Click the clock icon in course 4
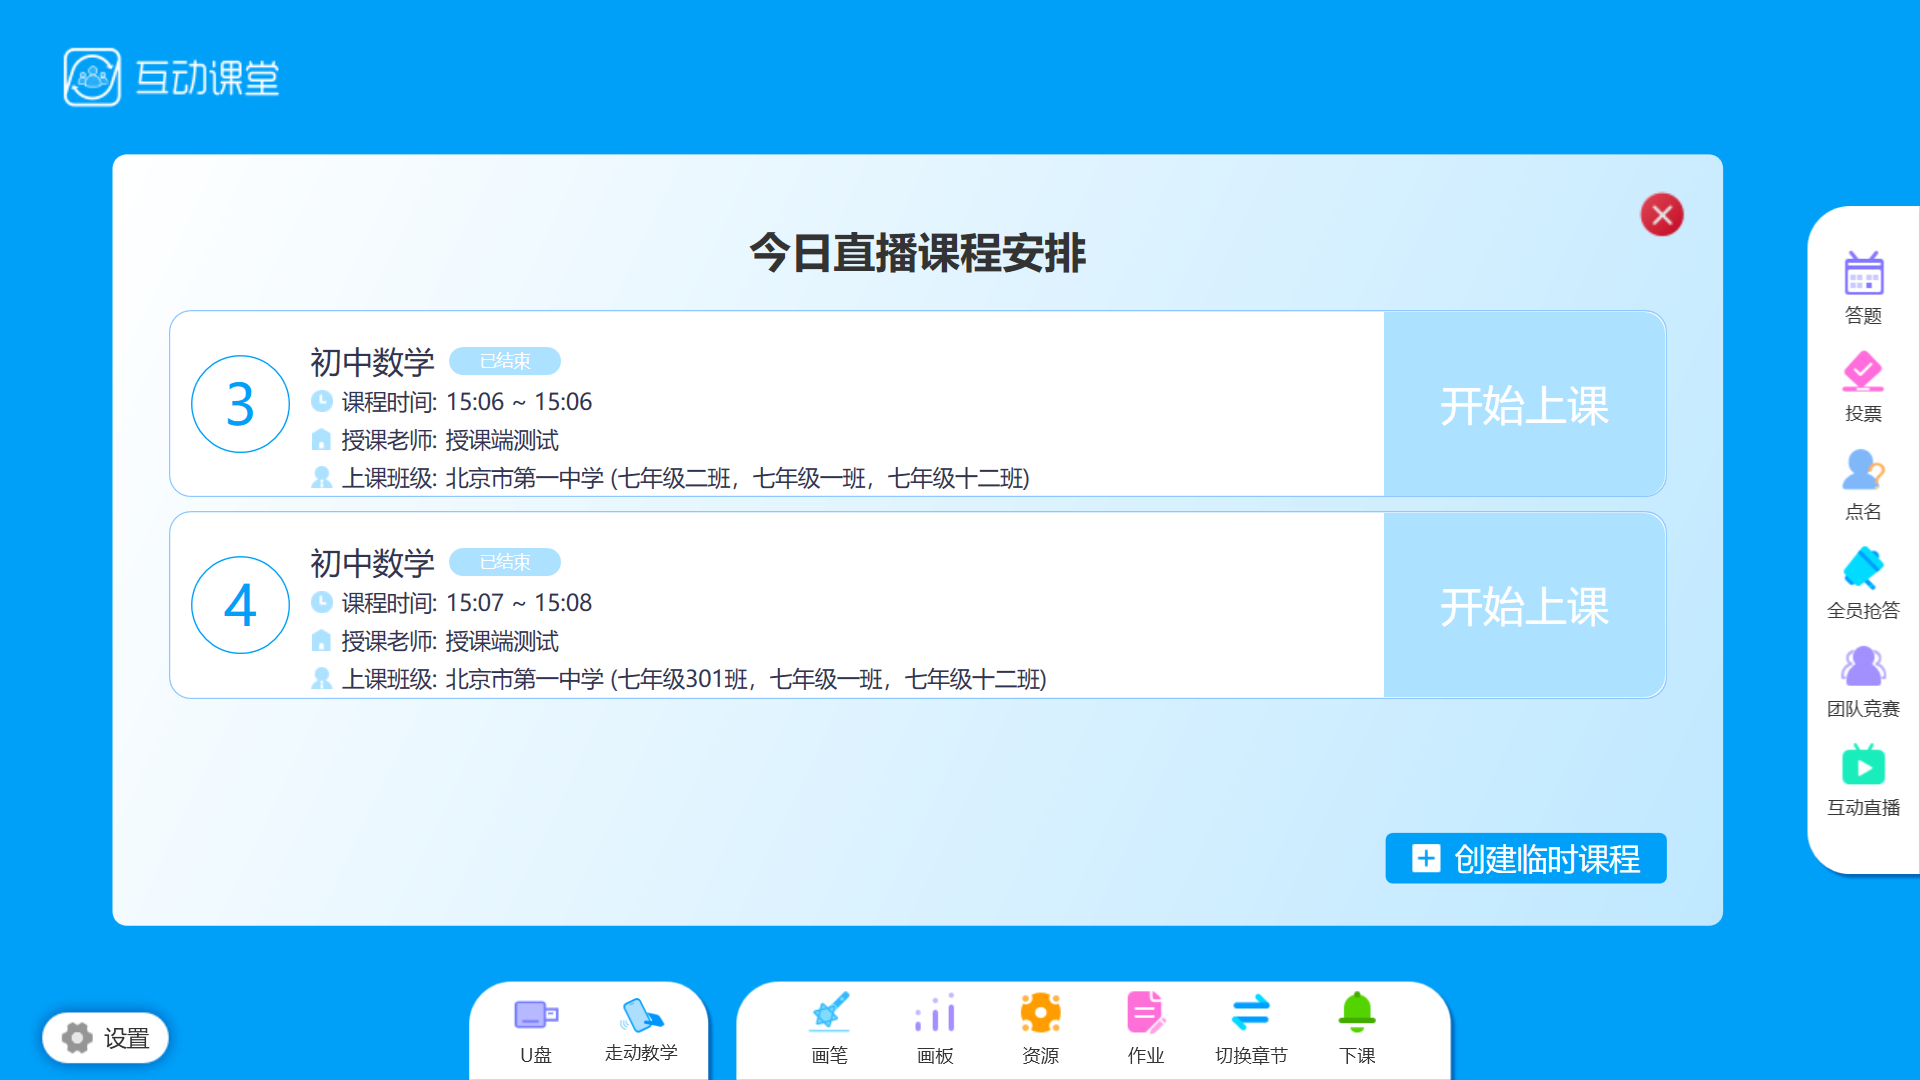The width and height of the screenshot is (1920, 1080). (x=321, y=602)
